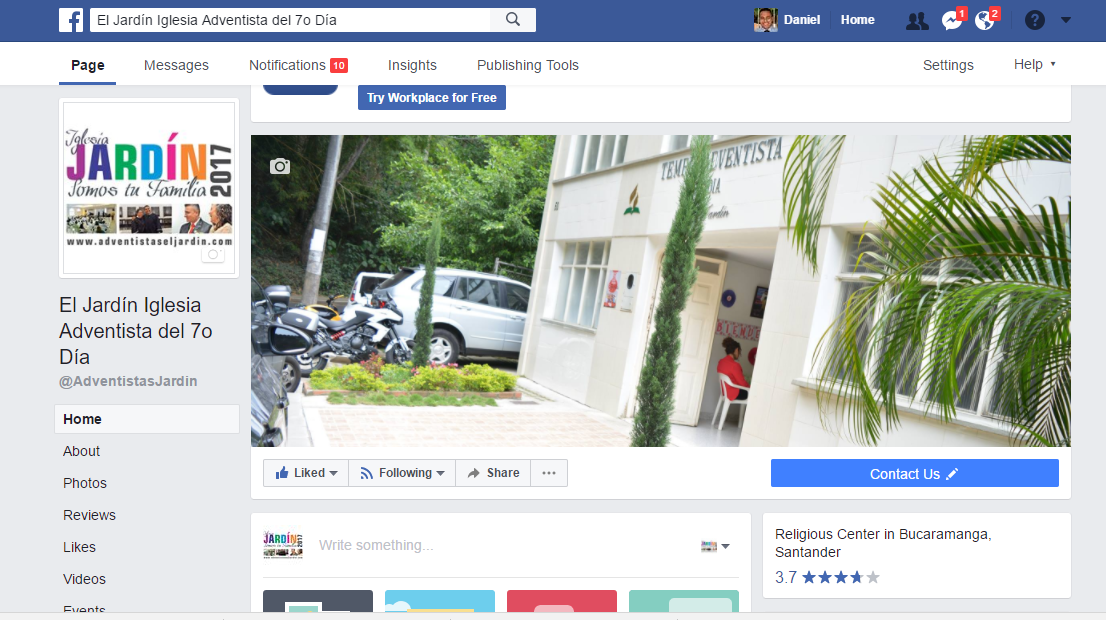The image size is (1106, 620).
Task: Open the Notifications tab
Action: coord(298,65)
